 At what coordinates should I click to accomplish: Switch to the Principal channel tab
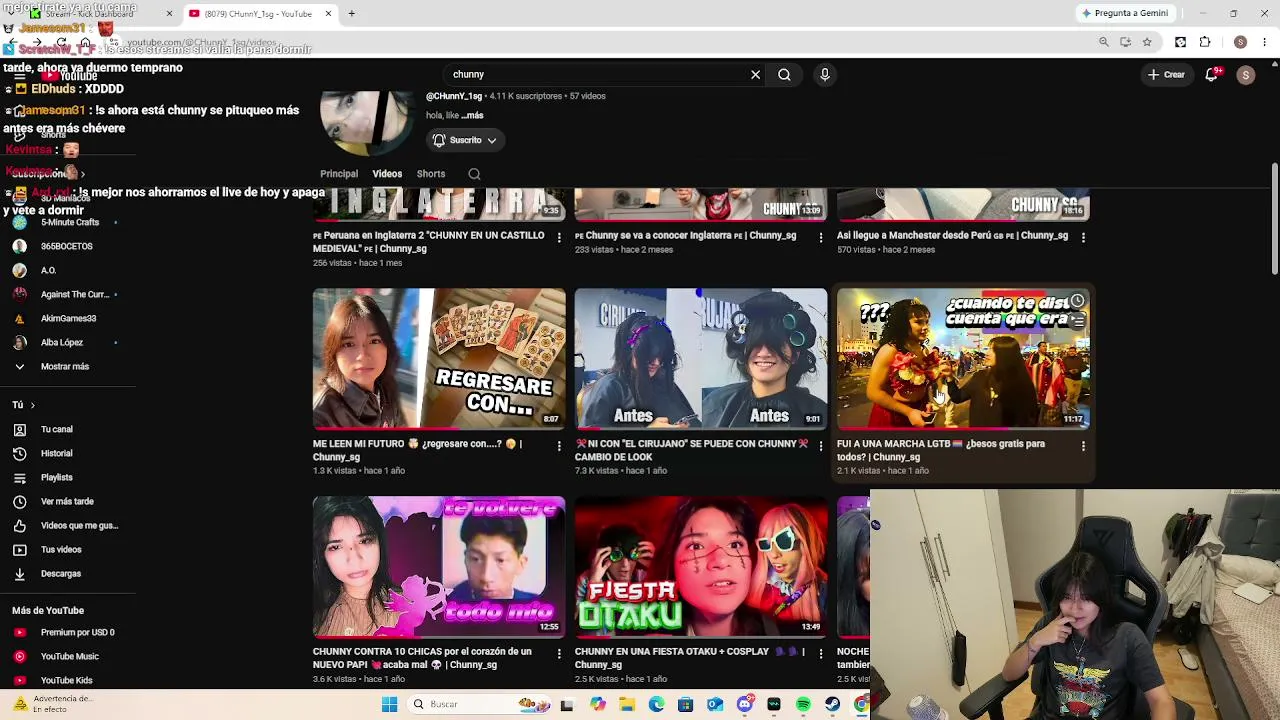(339, 174)
